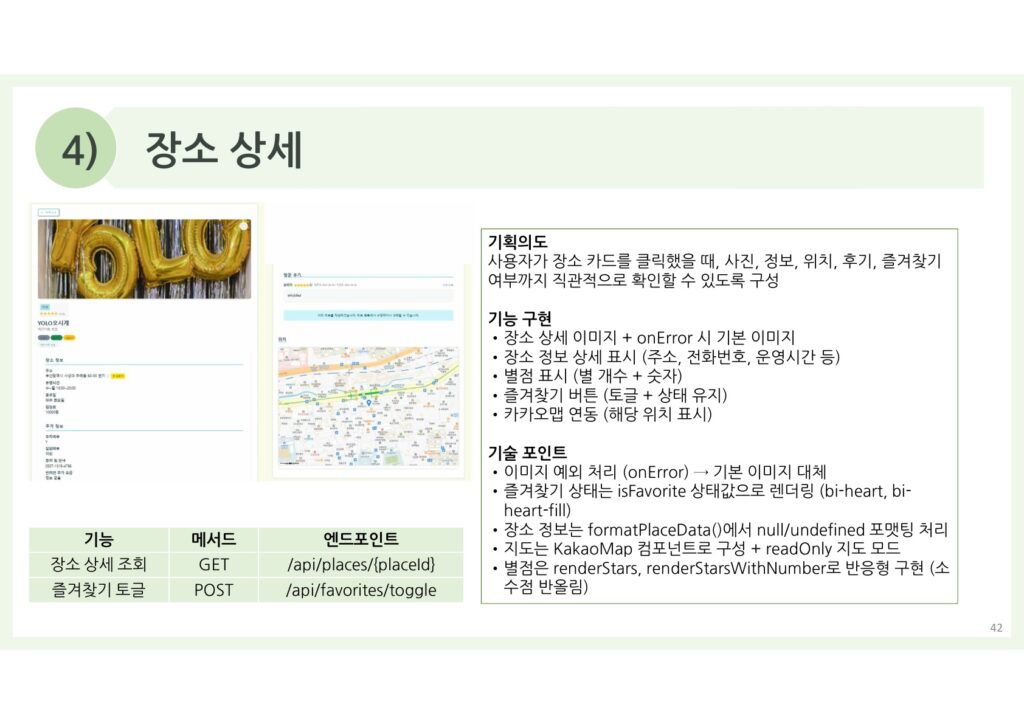
Task: Click the /api/places/{placeId} endpoint cell
Action: pos(361,565)
